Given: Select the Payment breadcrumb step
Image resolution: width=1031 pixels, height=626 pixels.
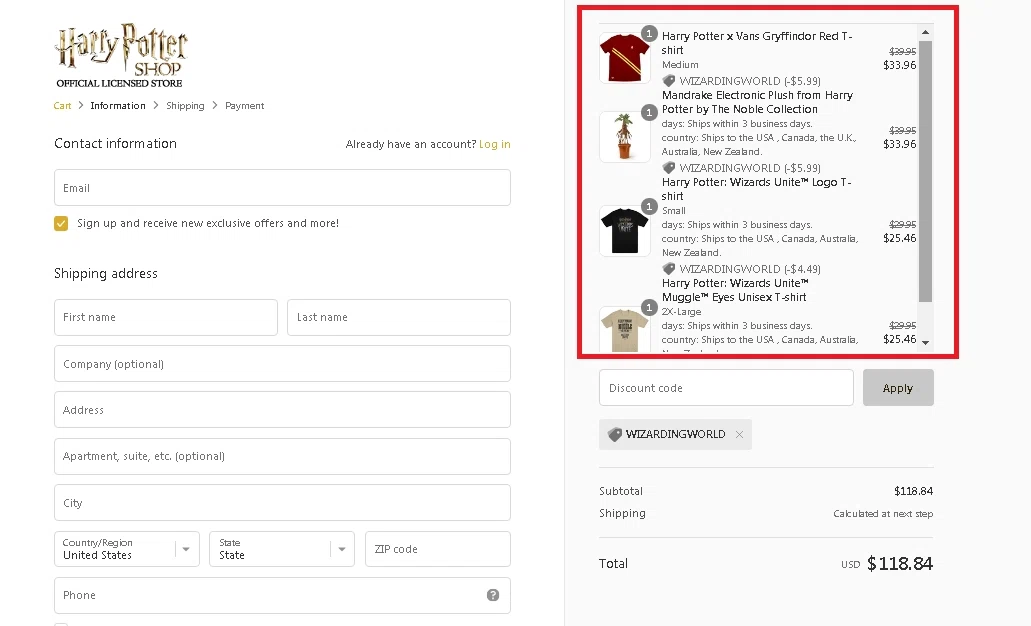Looking at the screenshot, I should pos(245,106).
